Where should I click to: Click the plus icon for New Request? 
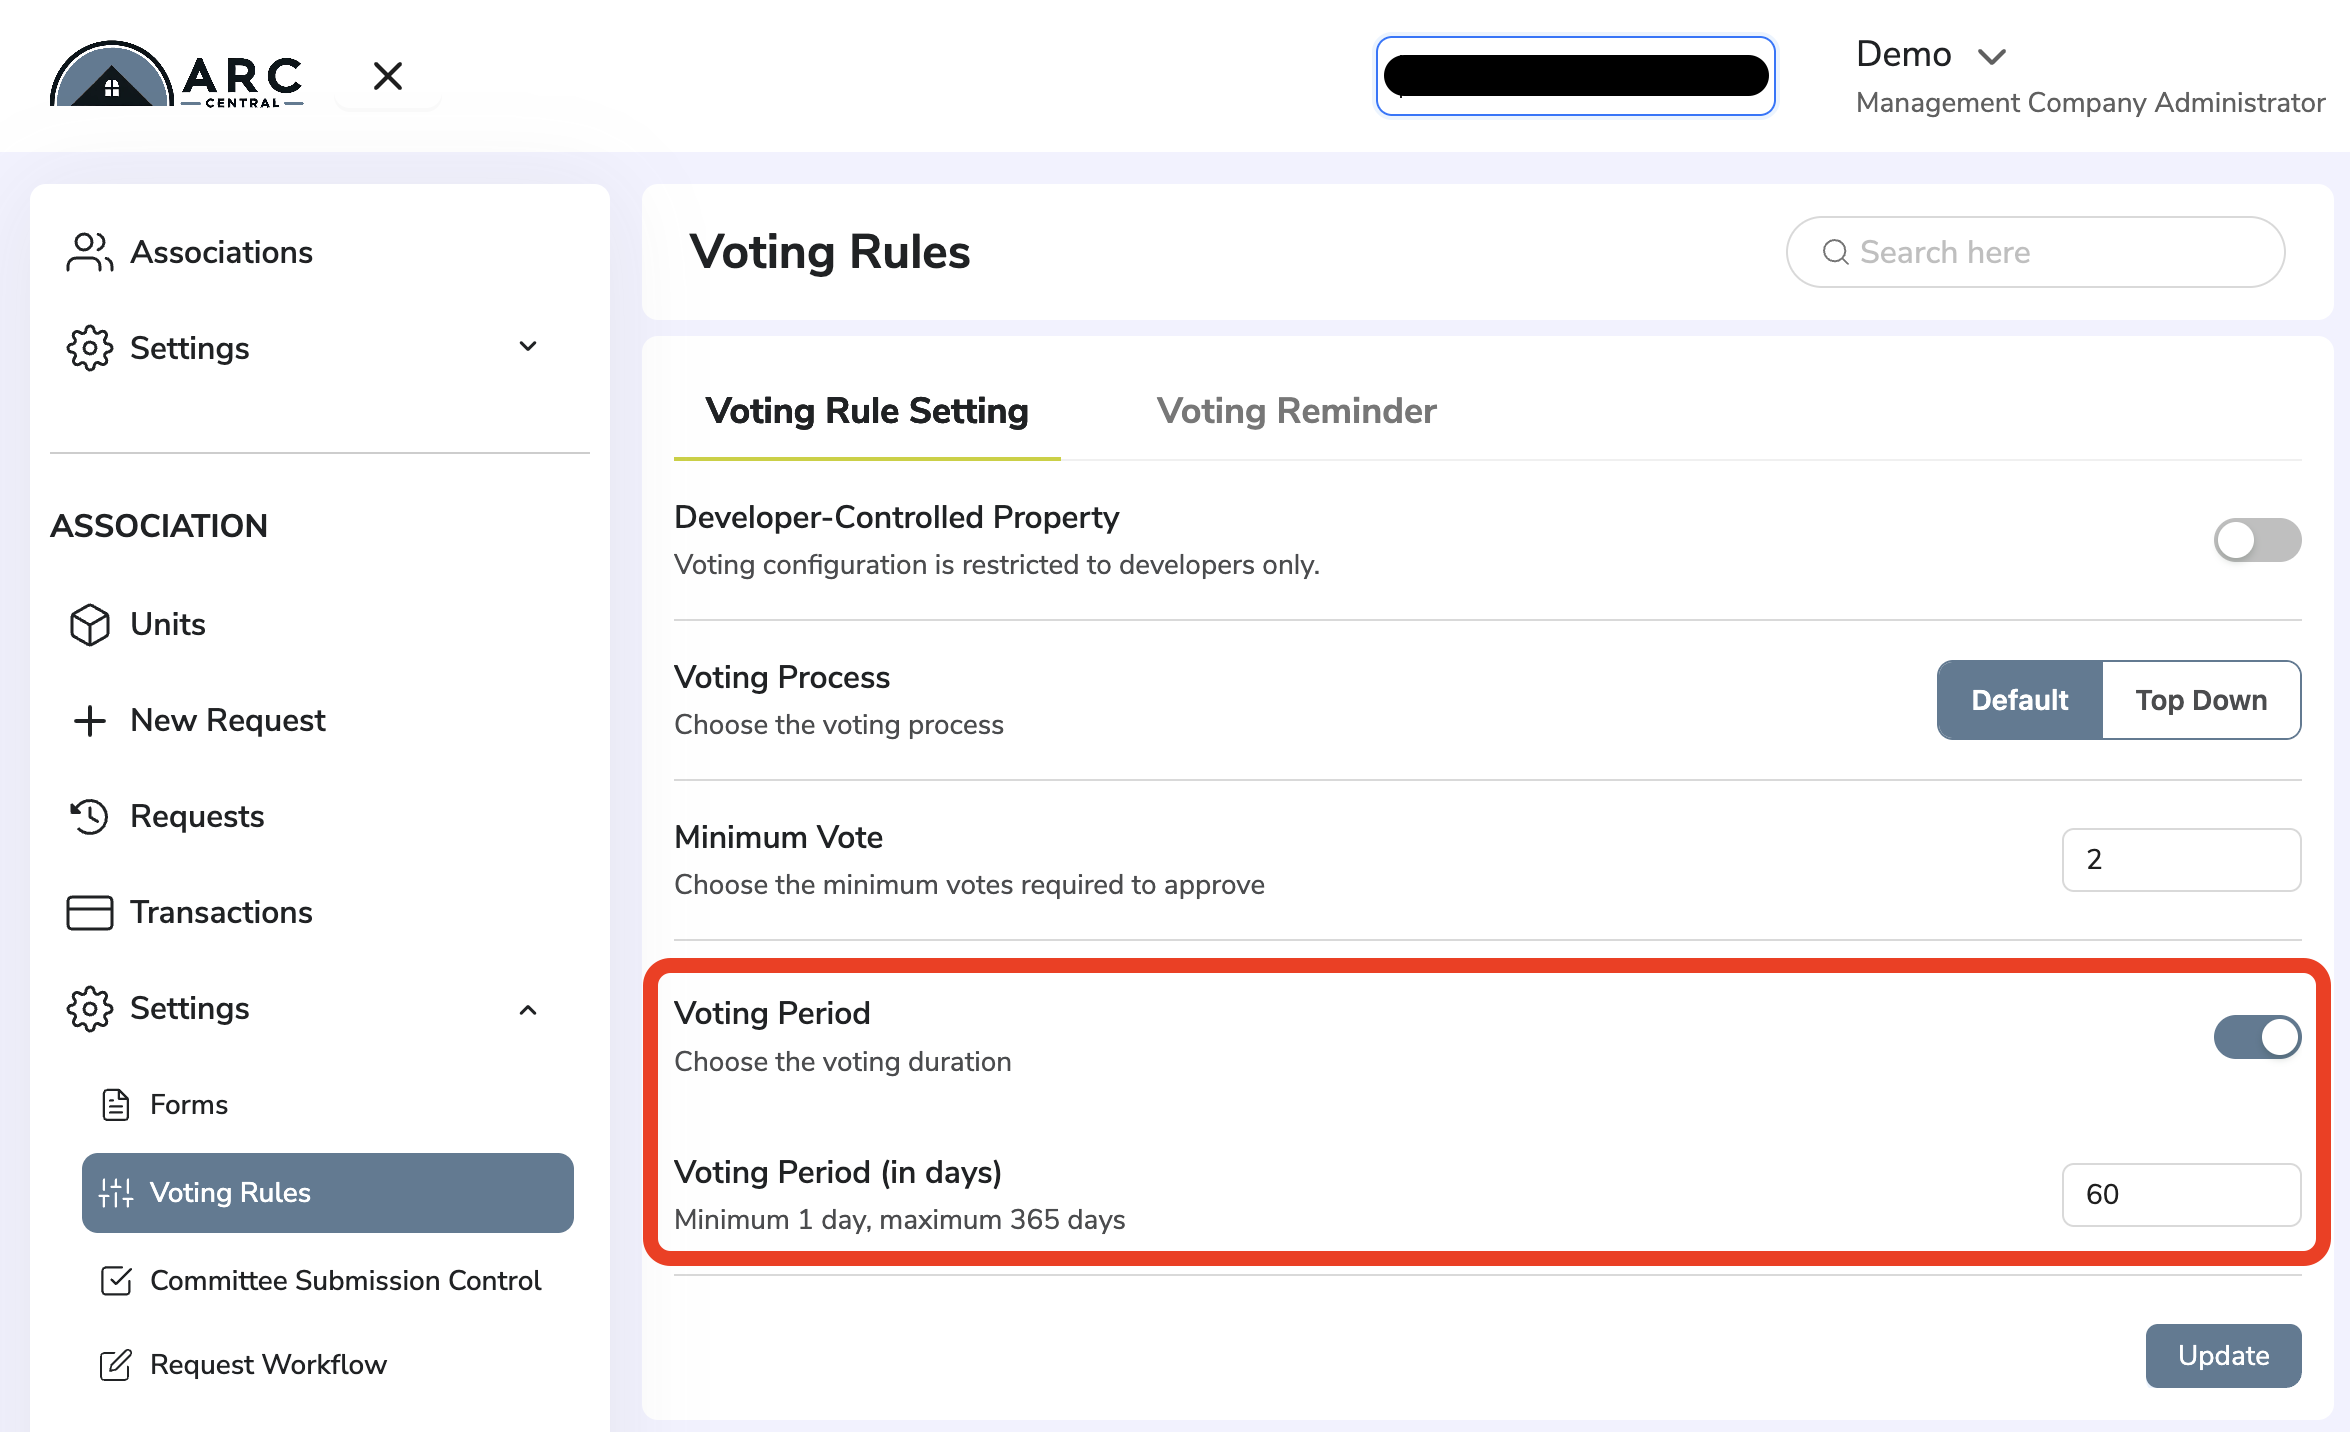click(x=90, y=720)
